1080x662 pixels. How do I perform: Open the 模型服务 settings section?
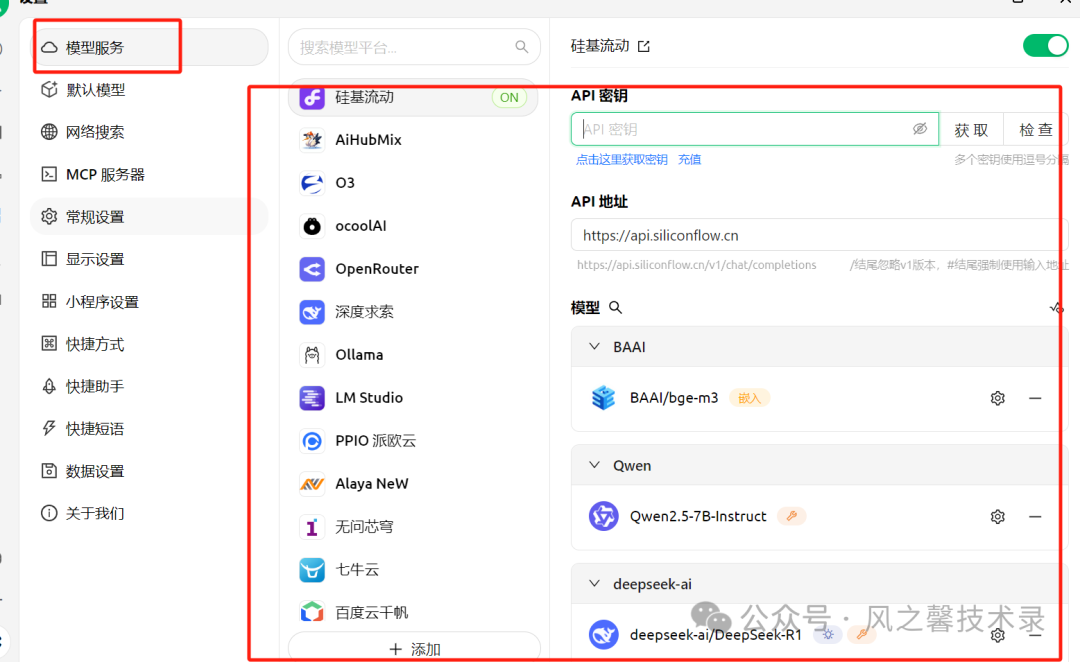pyautogui.click(x=149, y=48)
